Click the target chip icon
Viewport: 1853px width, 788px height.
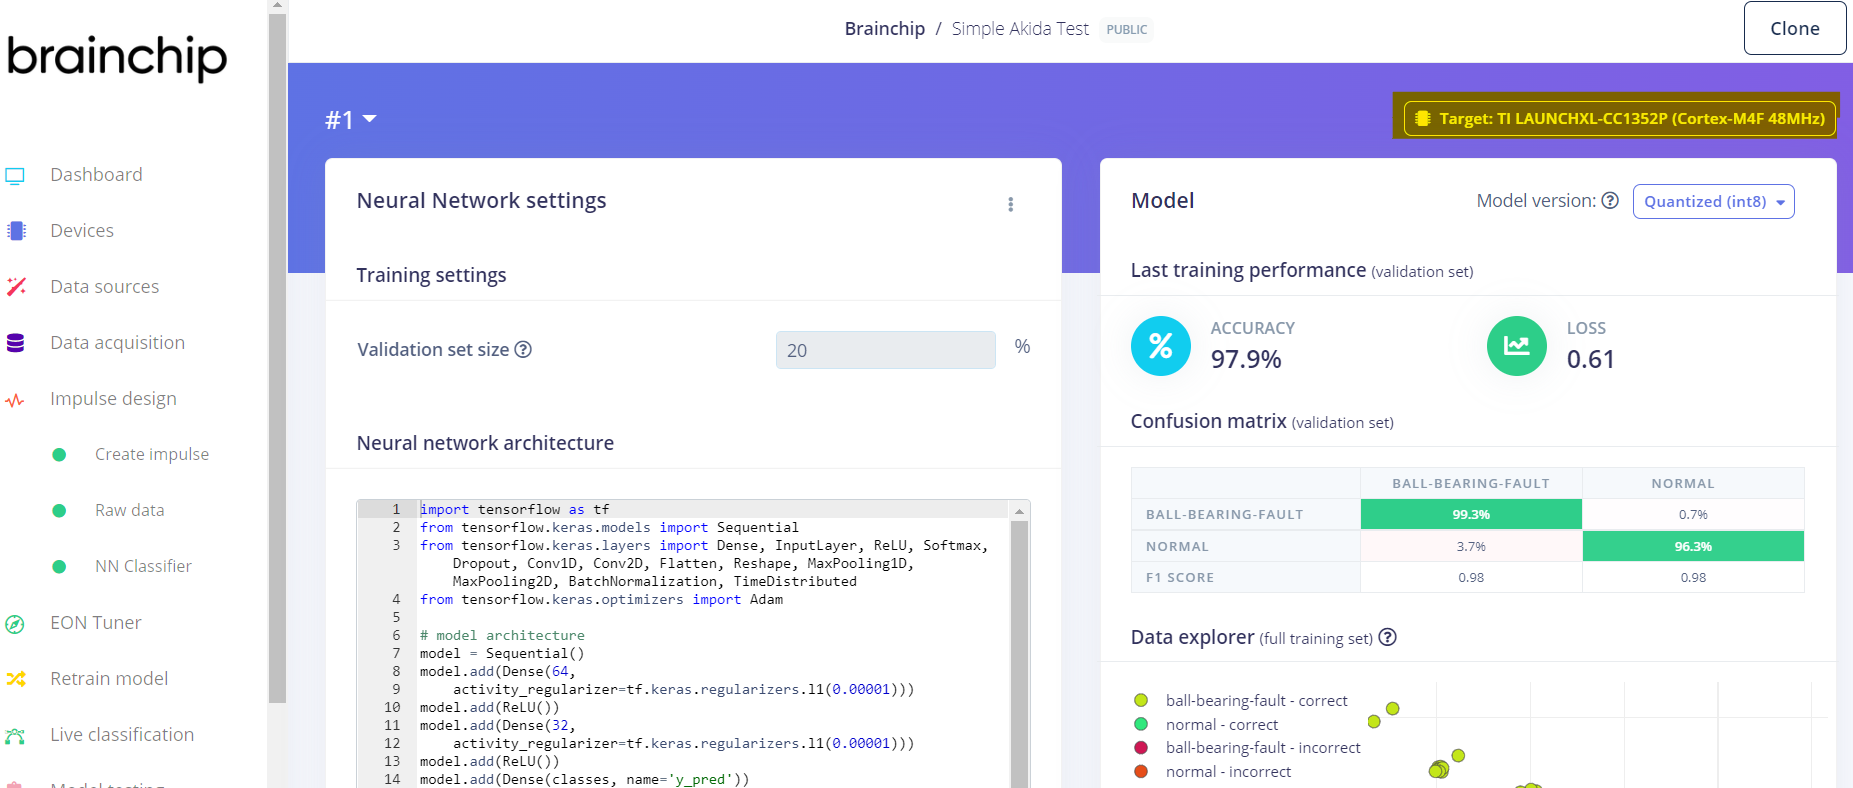coord(1423,118)
